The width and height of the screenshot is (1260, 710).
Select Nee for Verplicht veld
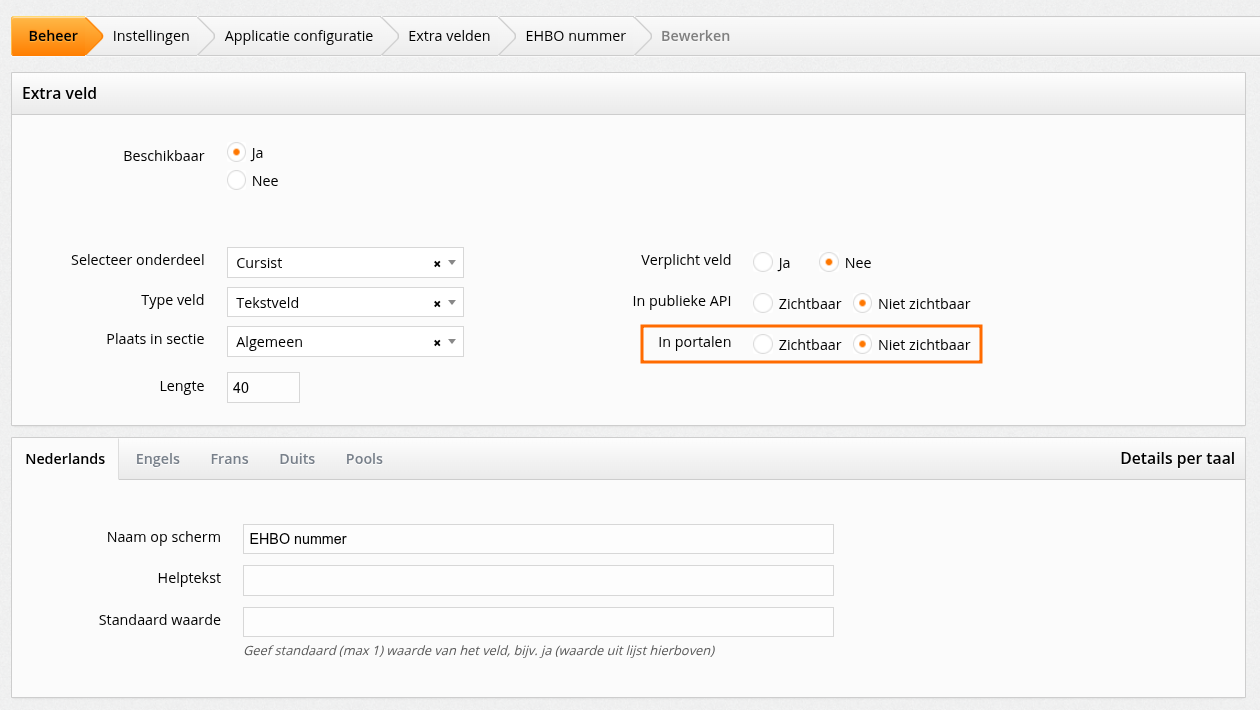[828, 263]
